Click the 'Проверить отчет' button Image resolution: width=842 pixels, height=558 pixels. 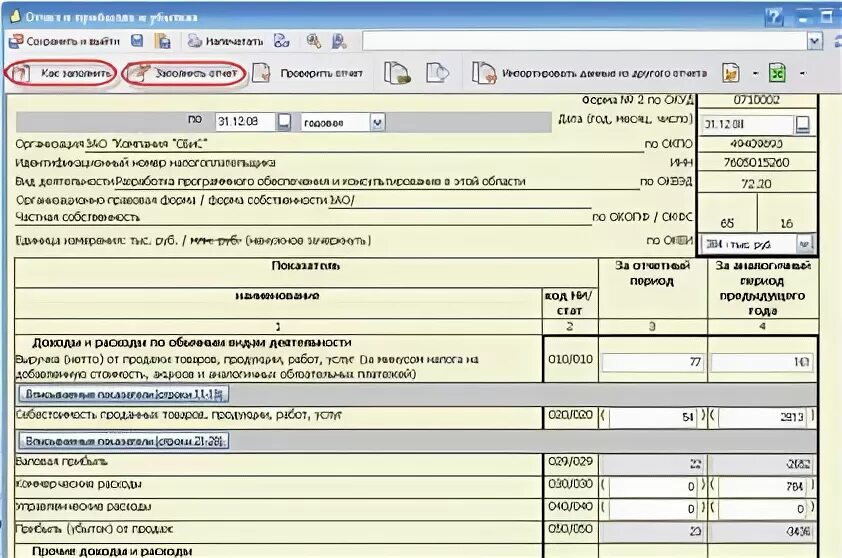pyautogui.click(x=308, y=73)
